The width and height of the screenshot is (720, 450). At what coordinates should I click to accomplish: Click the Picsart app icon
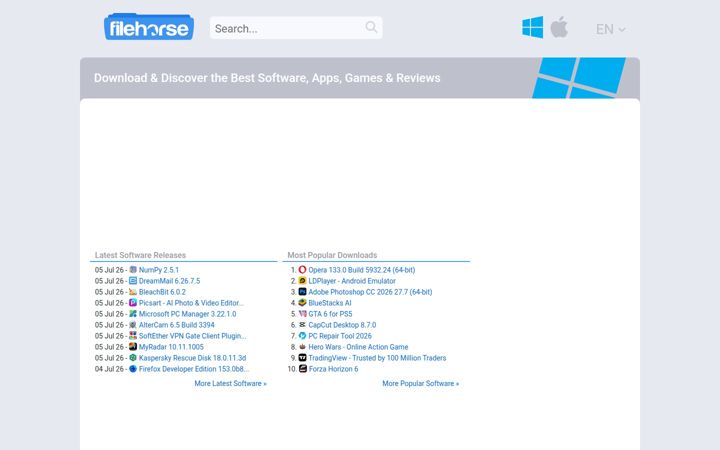(133, 303)
